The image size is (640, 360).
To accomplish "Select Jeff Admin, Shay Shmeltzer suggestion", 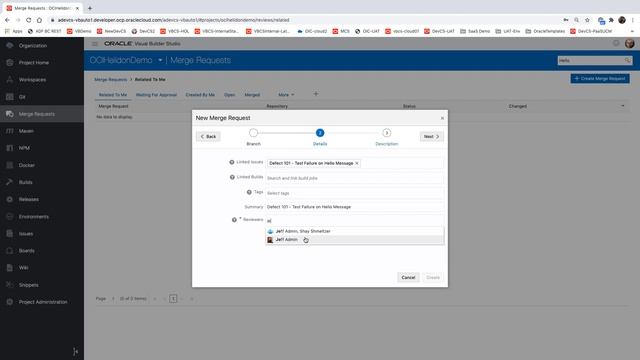I will coord(354,231).
